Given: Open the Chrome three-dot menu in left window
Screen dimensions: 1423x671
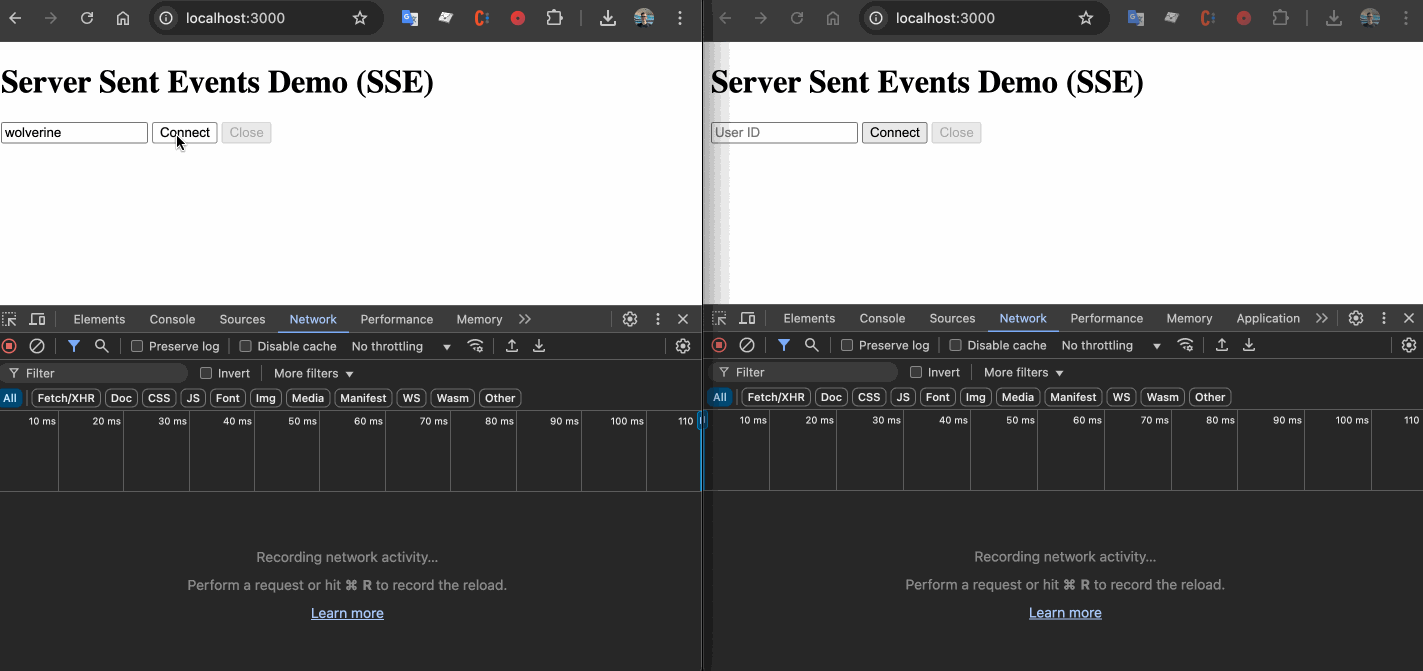Looking at the screenshot, I should (680, 18).
